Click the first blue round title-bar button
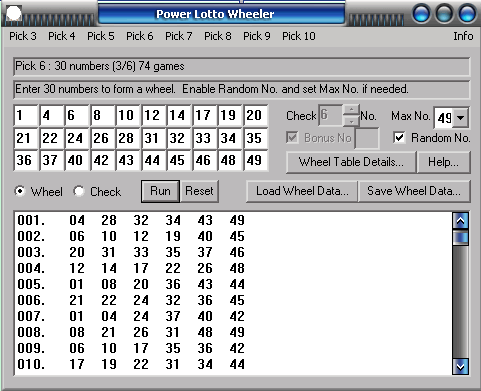 (x=421, y=14)
